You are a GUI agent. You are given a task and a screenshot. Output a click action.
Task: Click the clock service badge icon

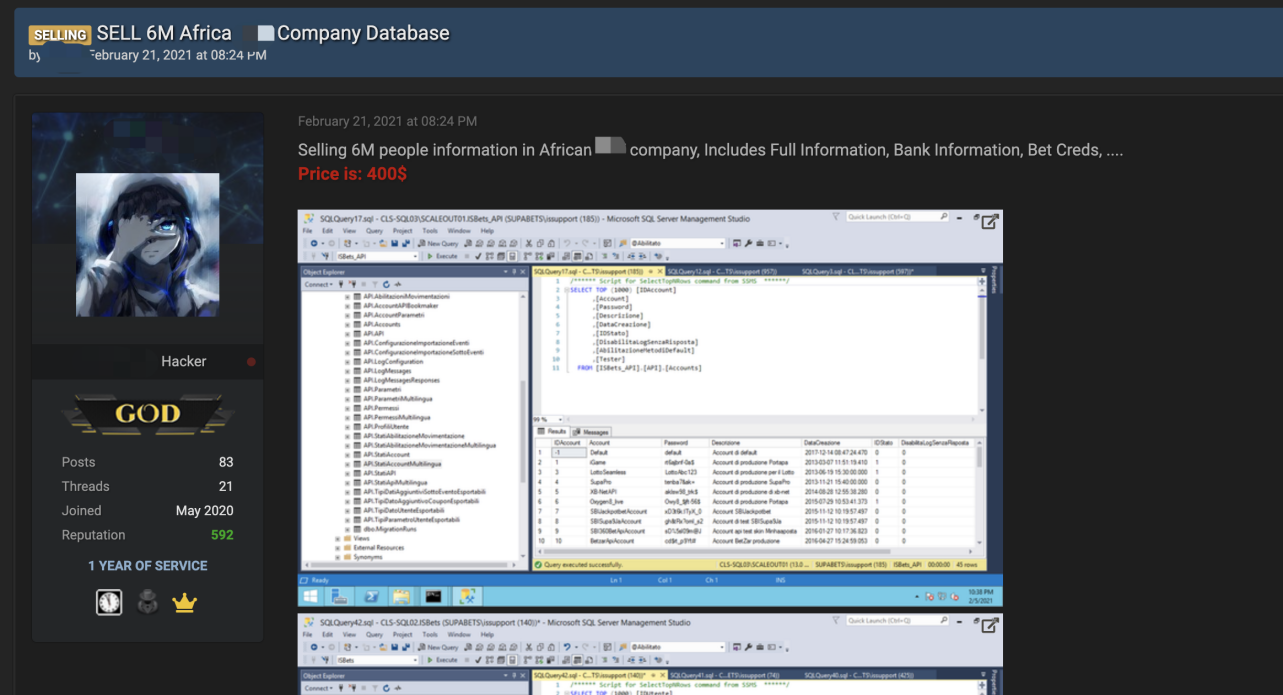point(109,602)
